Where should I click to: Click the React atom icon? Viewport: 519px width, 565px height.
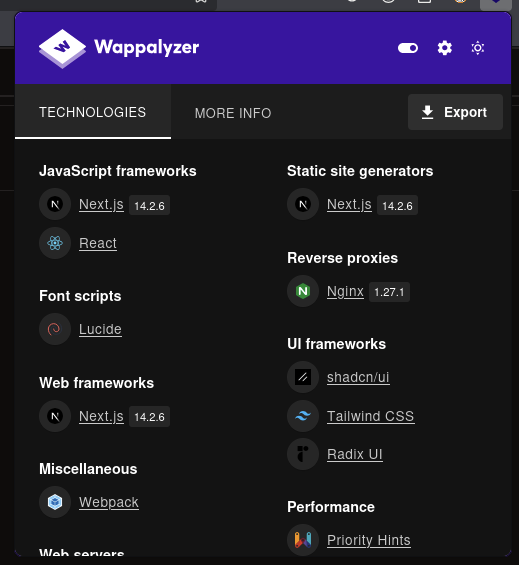pos(55,243)
